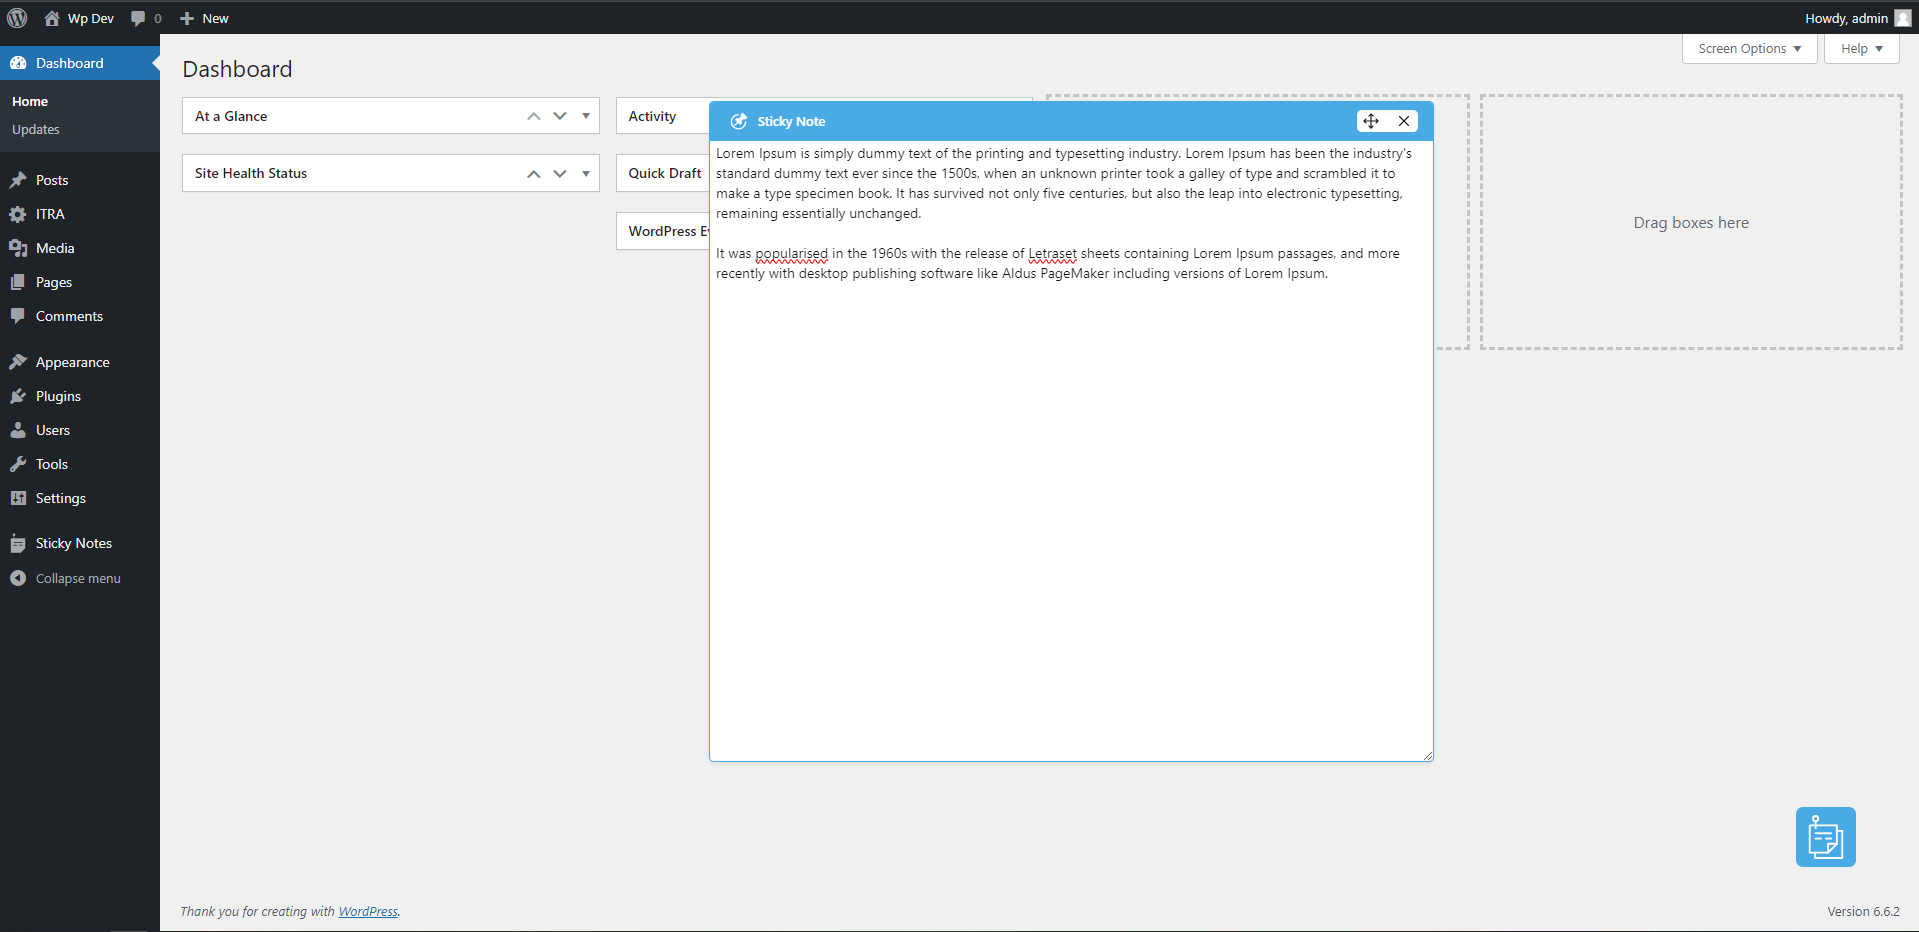Click inside the Sticky Note text area
The image size is (1919, 932).
coord(1071,450)
